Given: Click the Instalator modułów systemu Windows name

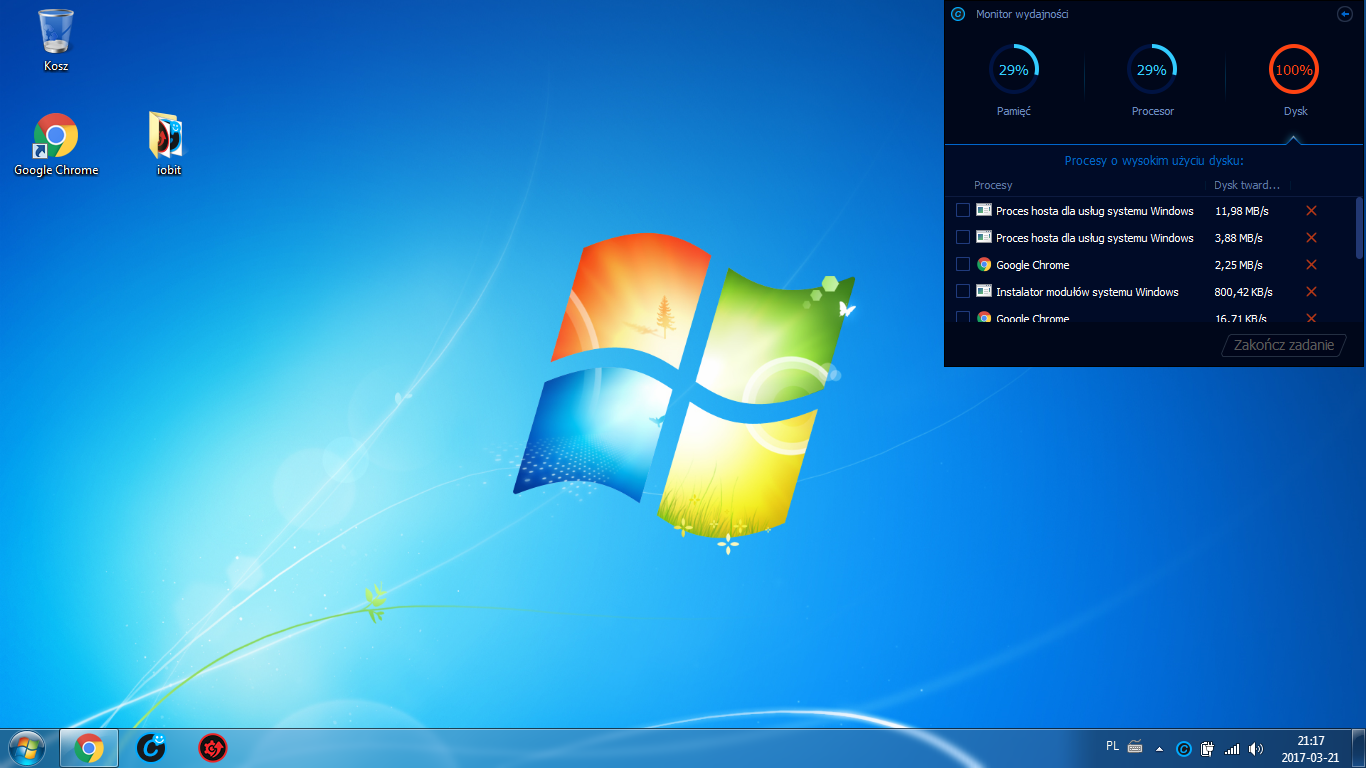Looking at the screenshot, I should [1087, 292].
